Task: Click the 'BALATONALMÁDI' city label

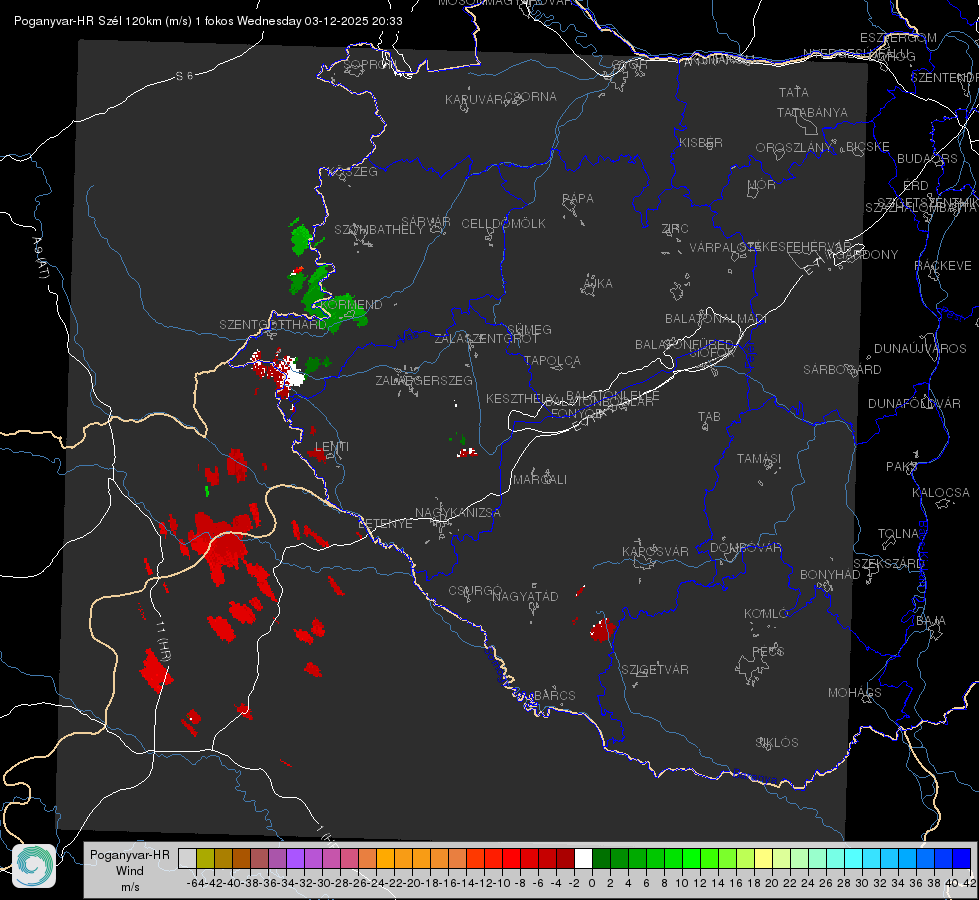Action: pos(716,319)
